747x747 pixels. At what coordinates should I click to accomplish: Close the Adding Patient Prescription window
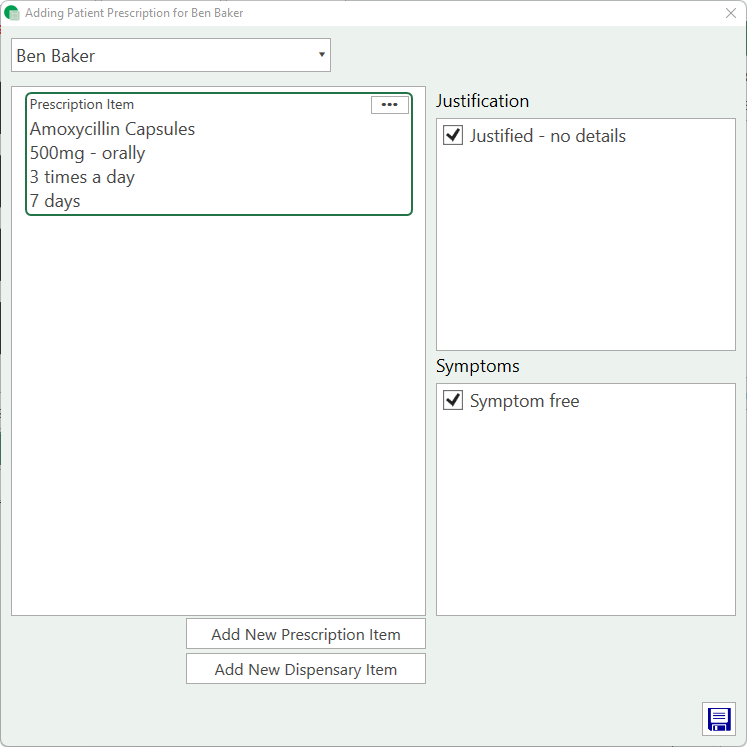point(730,13)
